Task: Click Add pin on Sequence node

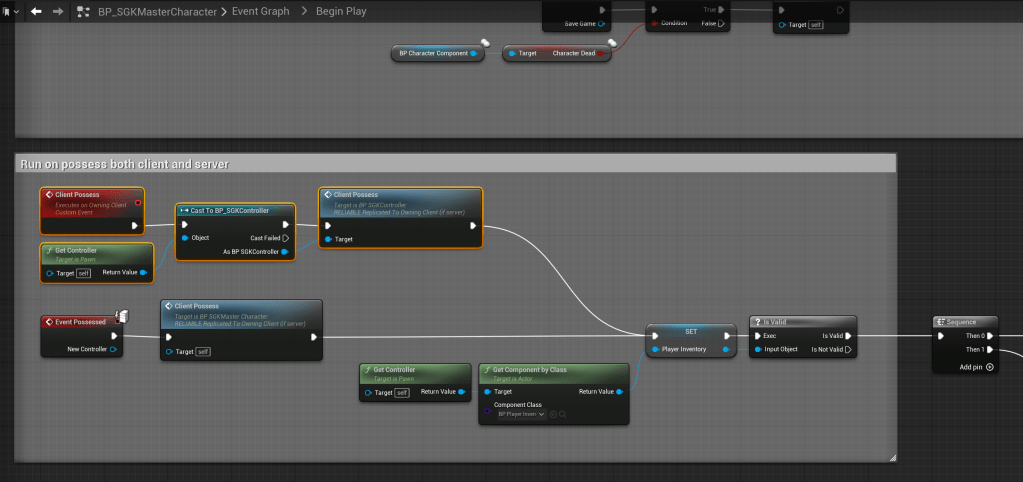Action: coord(976,367)
